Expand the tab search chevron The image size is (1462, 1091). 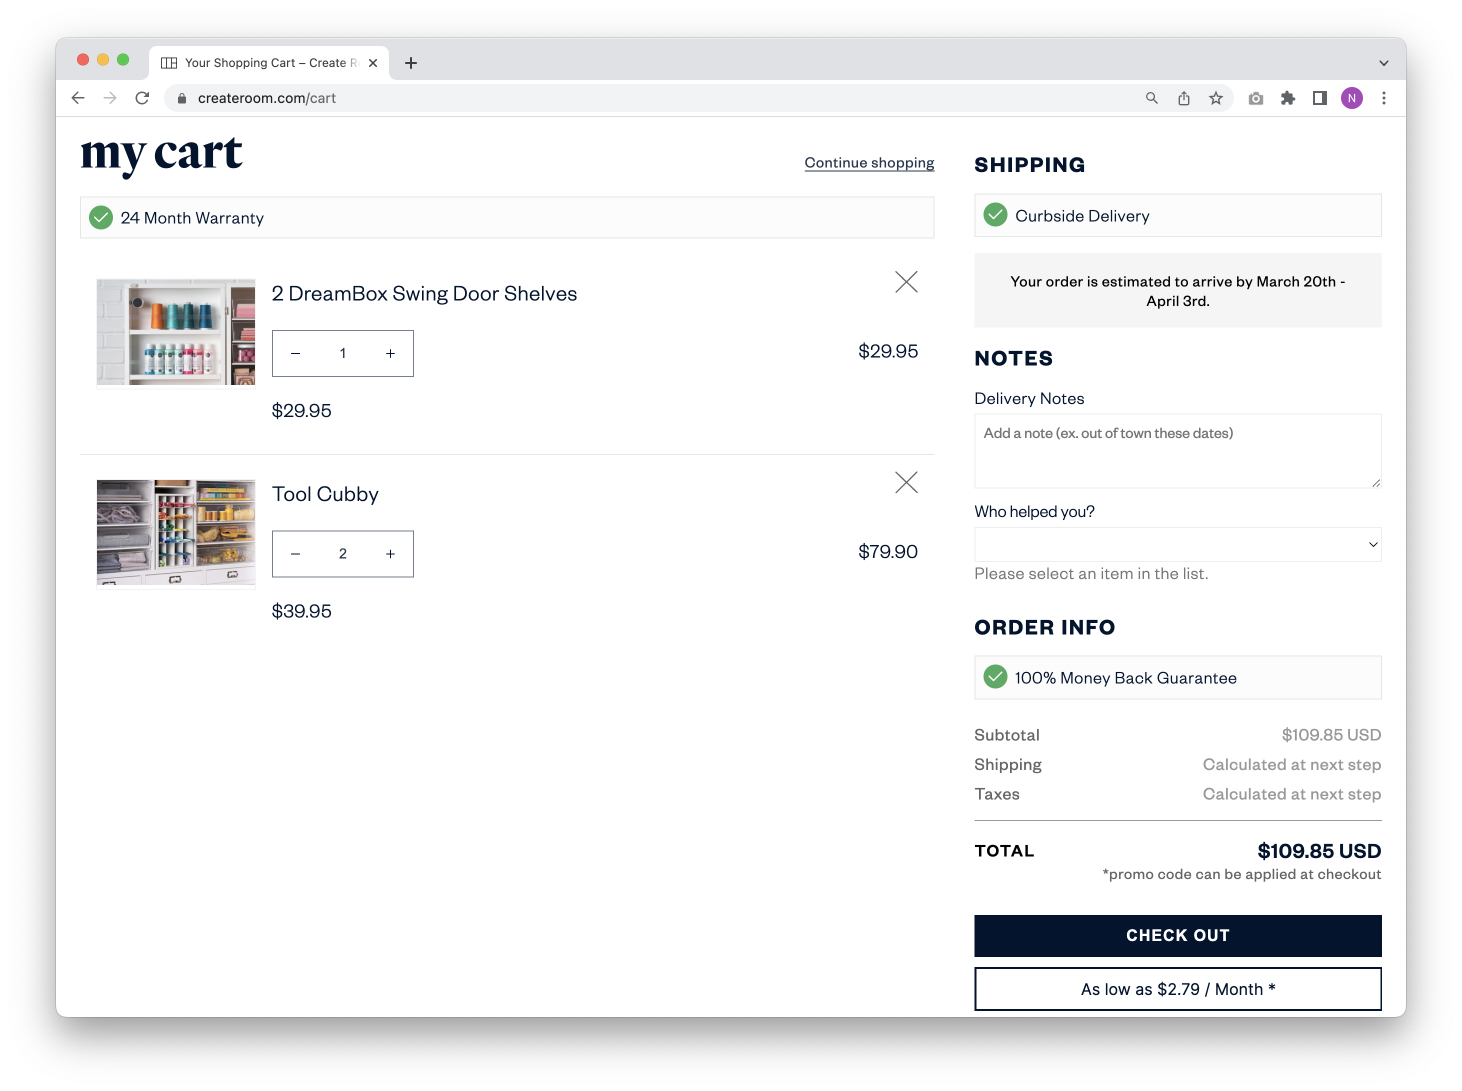click(1384, 63)
